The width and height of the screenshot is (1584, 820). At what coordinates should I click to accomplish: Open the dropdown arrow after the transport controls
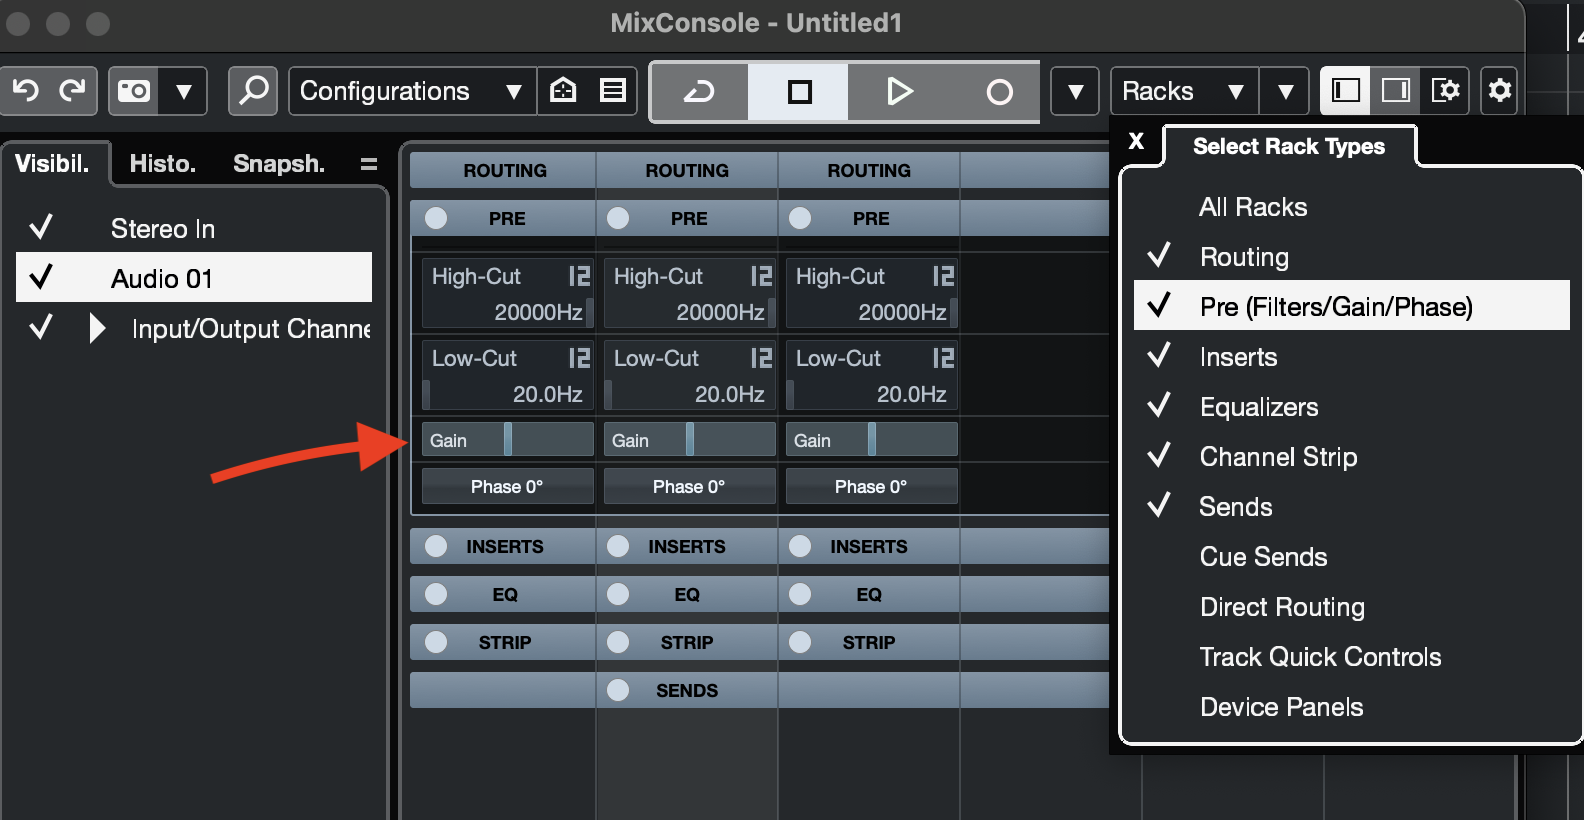tap(1075, 91)
